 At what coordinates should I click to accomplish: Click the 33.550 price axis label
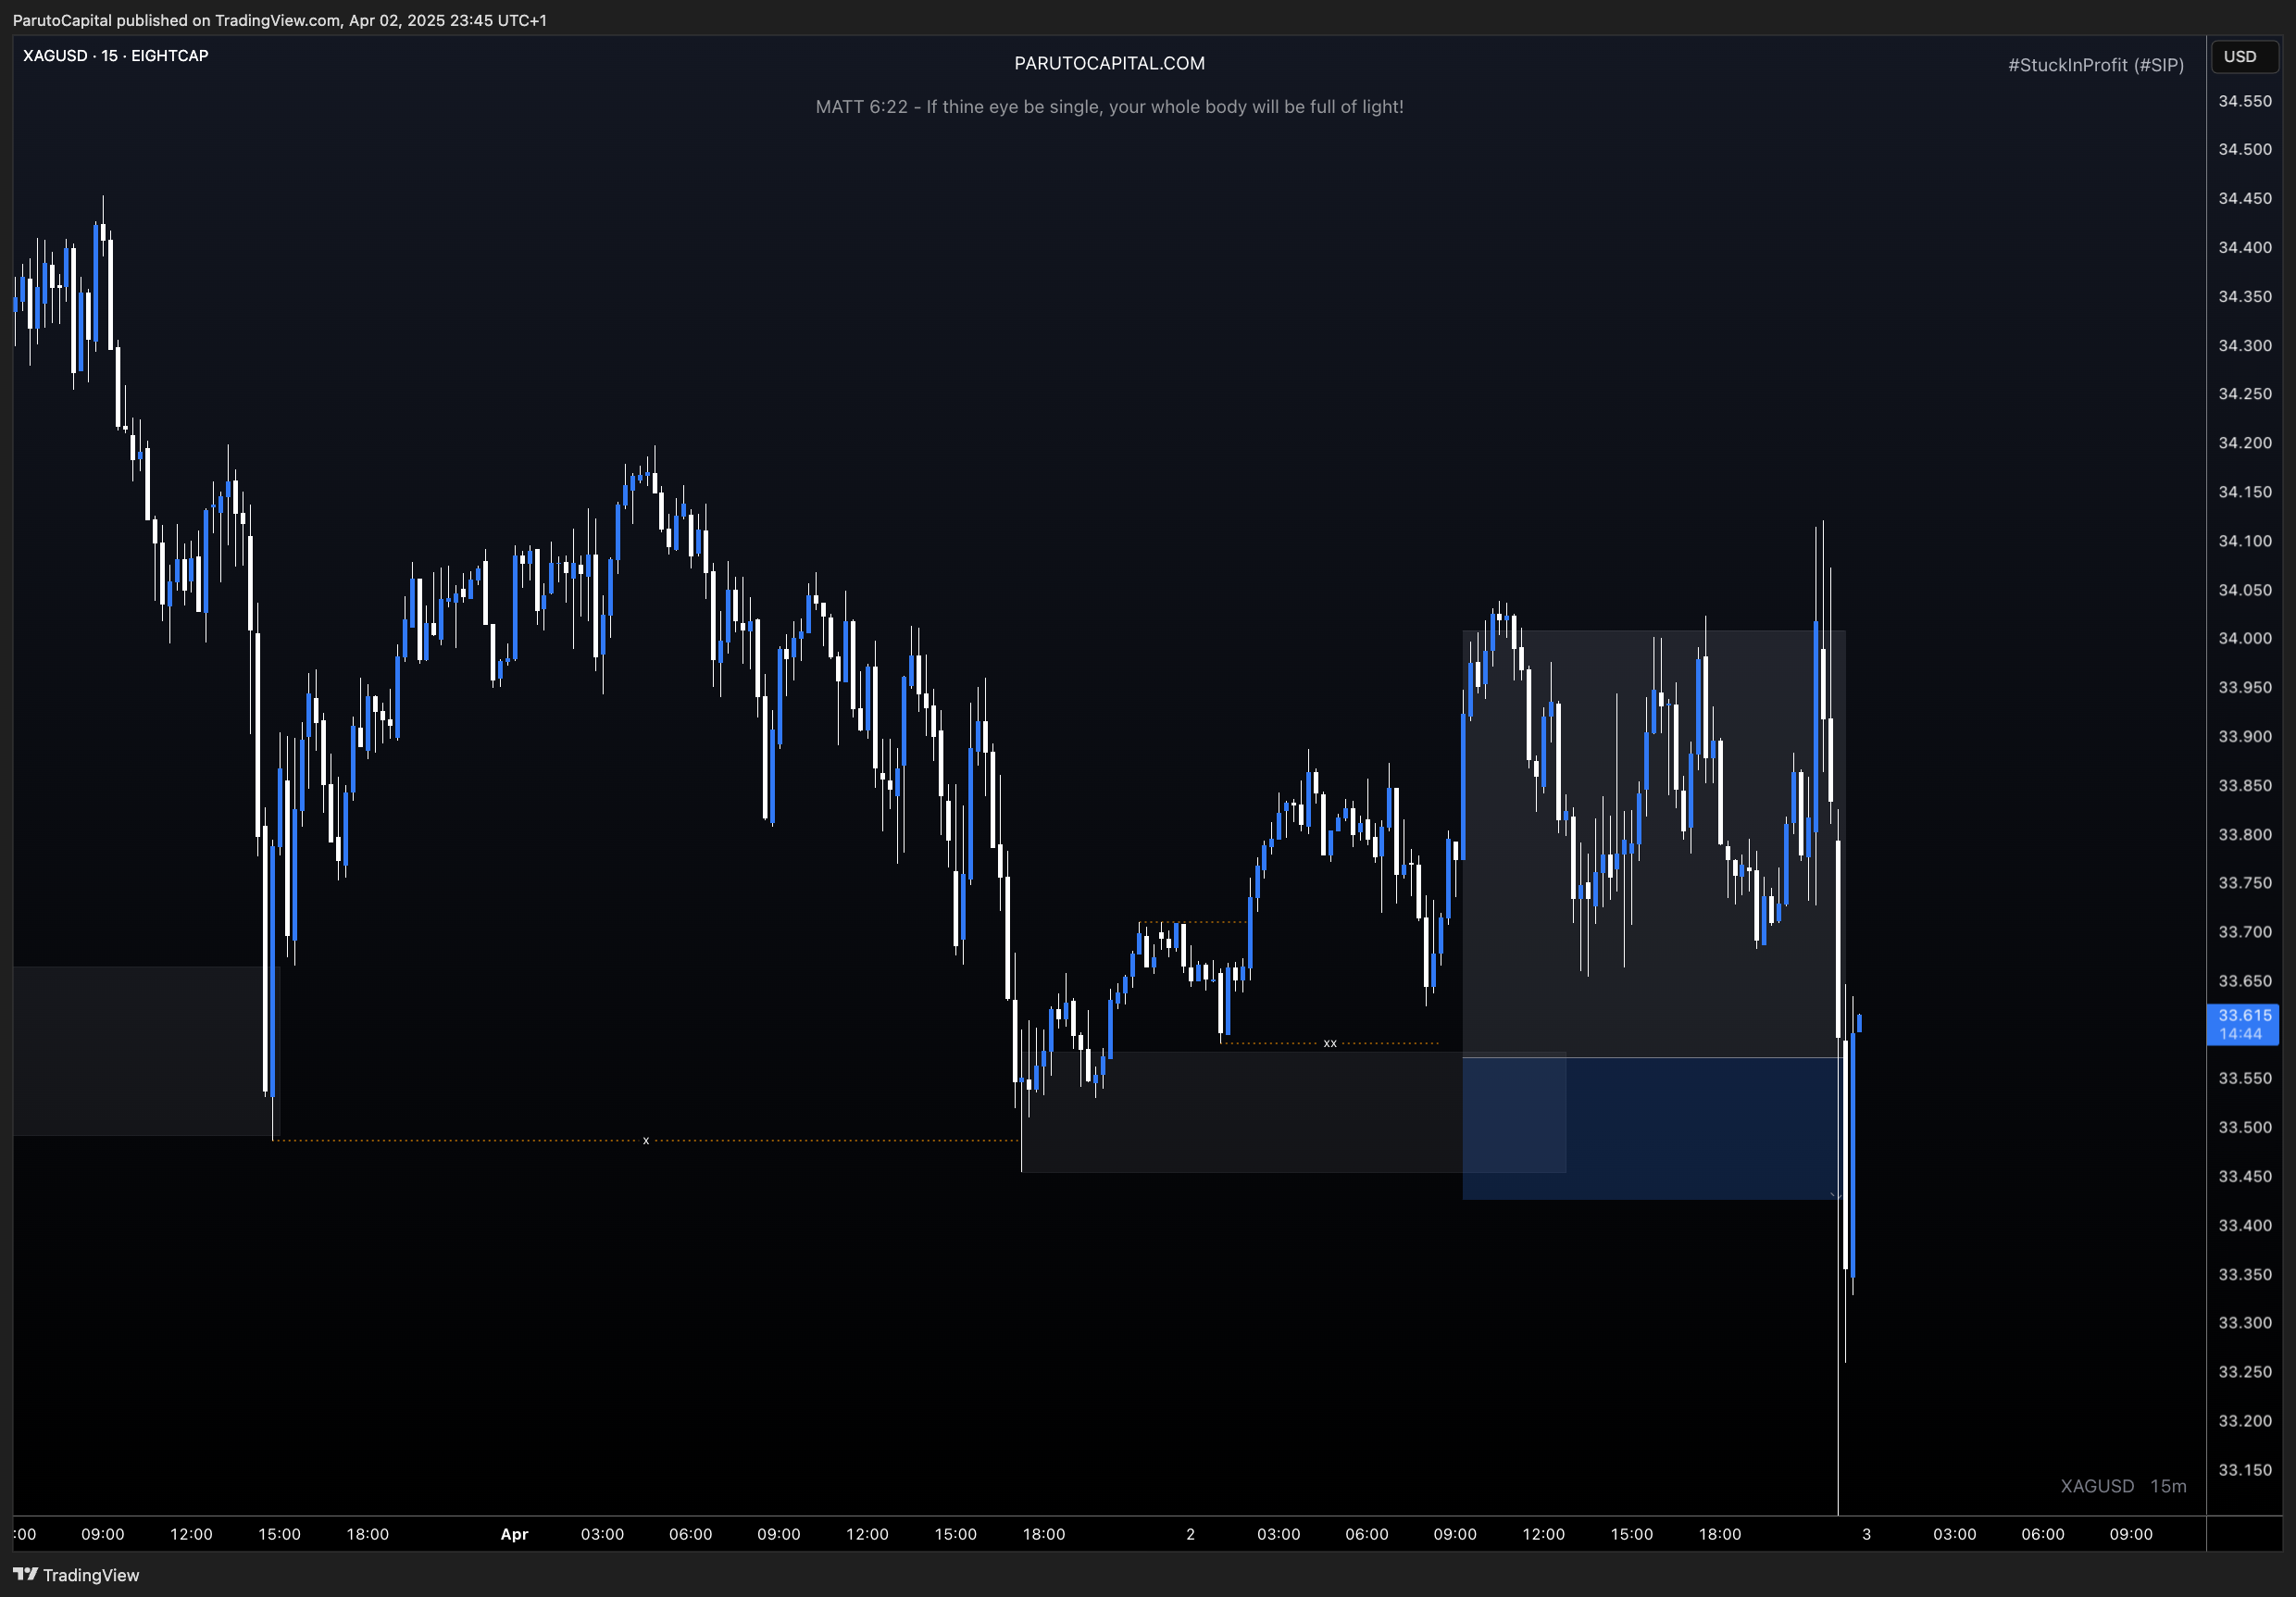click(2245, 1078)
